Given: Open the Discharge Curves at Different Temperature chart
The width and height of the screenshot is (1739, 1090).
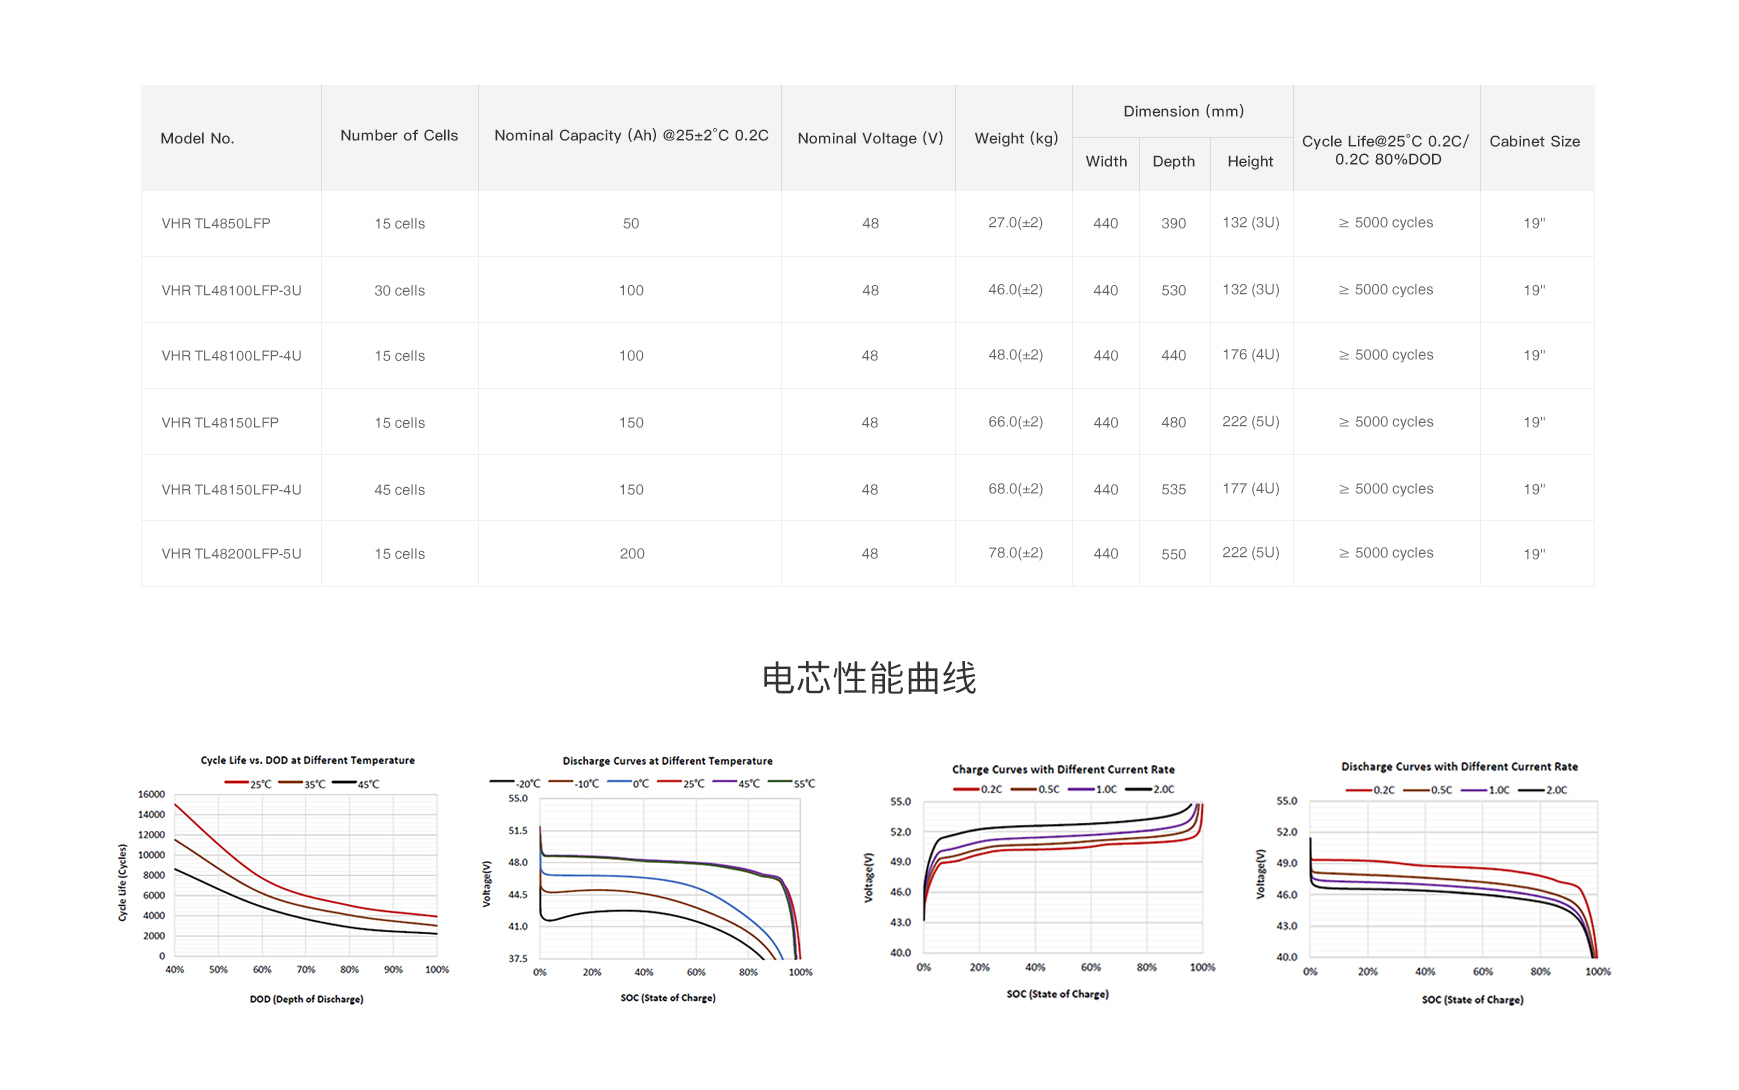Looking at the screenshot, I should [649, 880].
